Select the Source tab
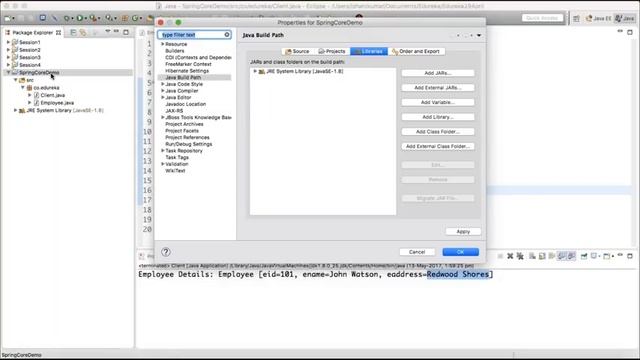 297,51
